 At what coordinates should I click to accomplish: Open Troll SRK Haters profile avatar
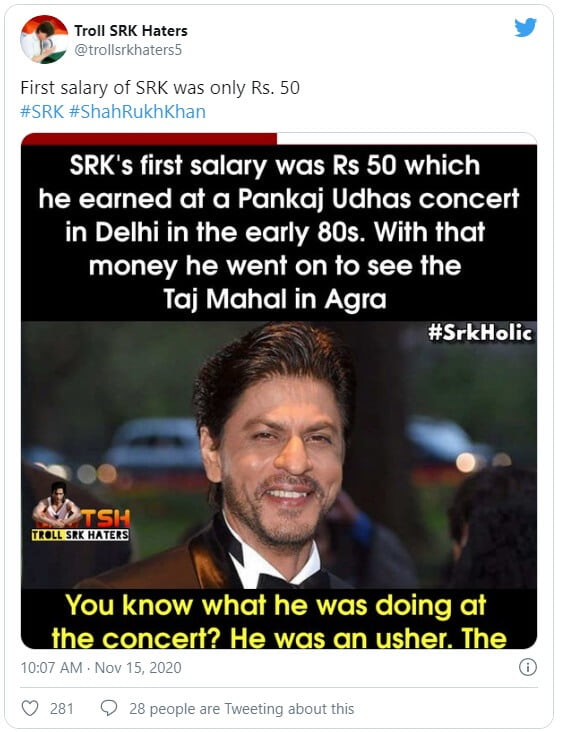click(44, 39)
